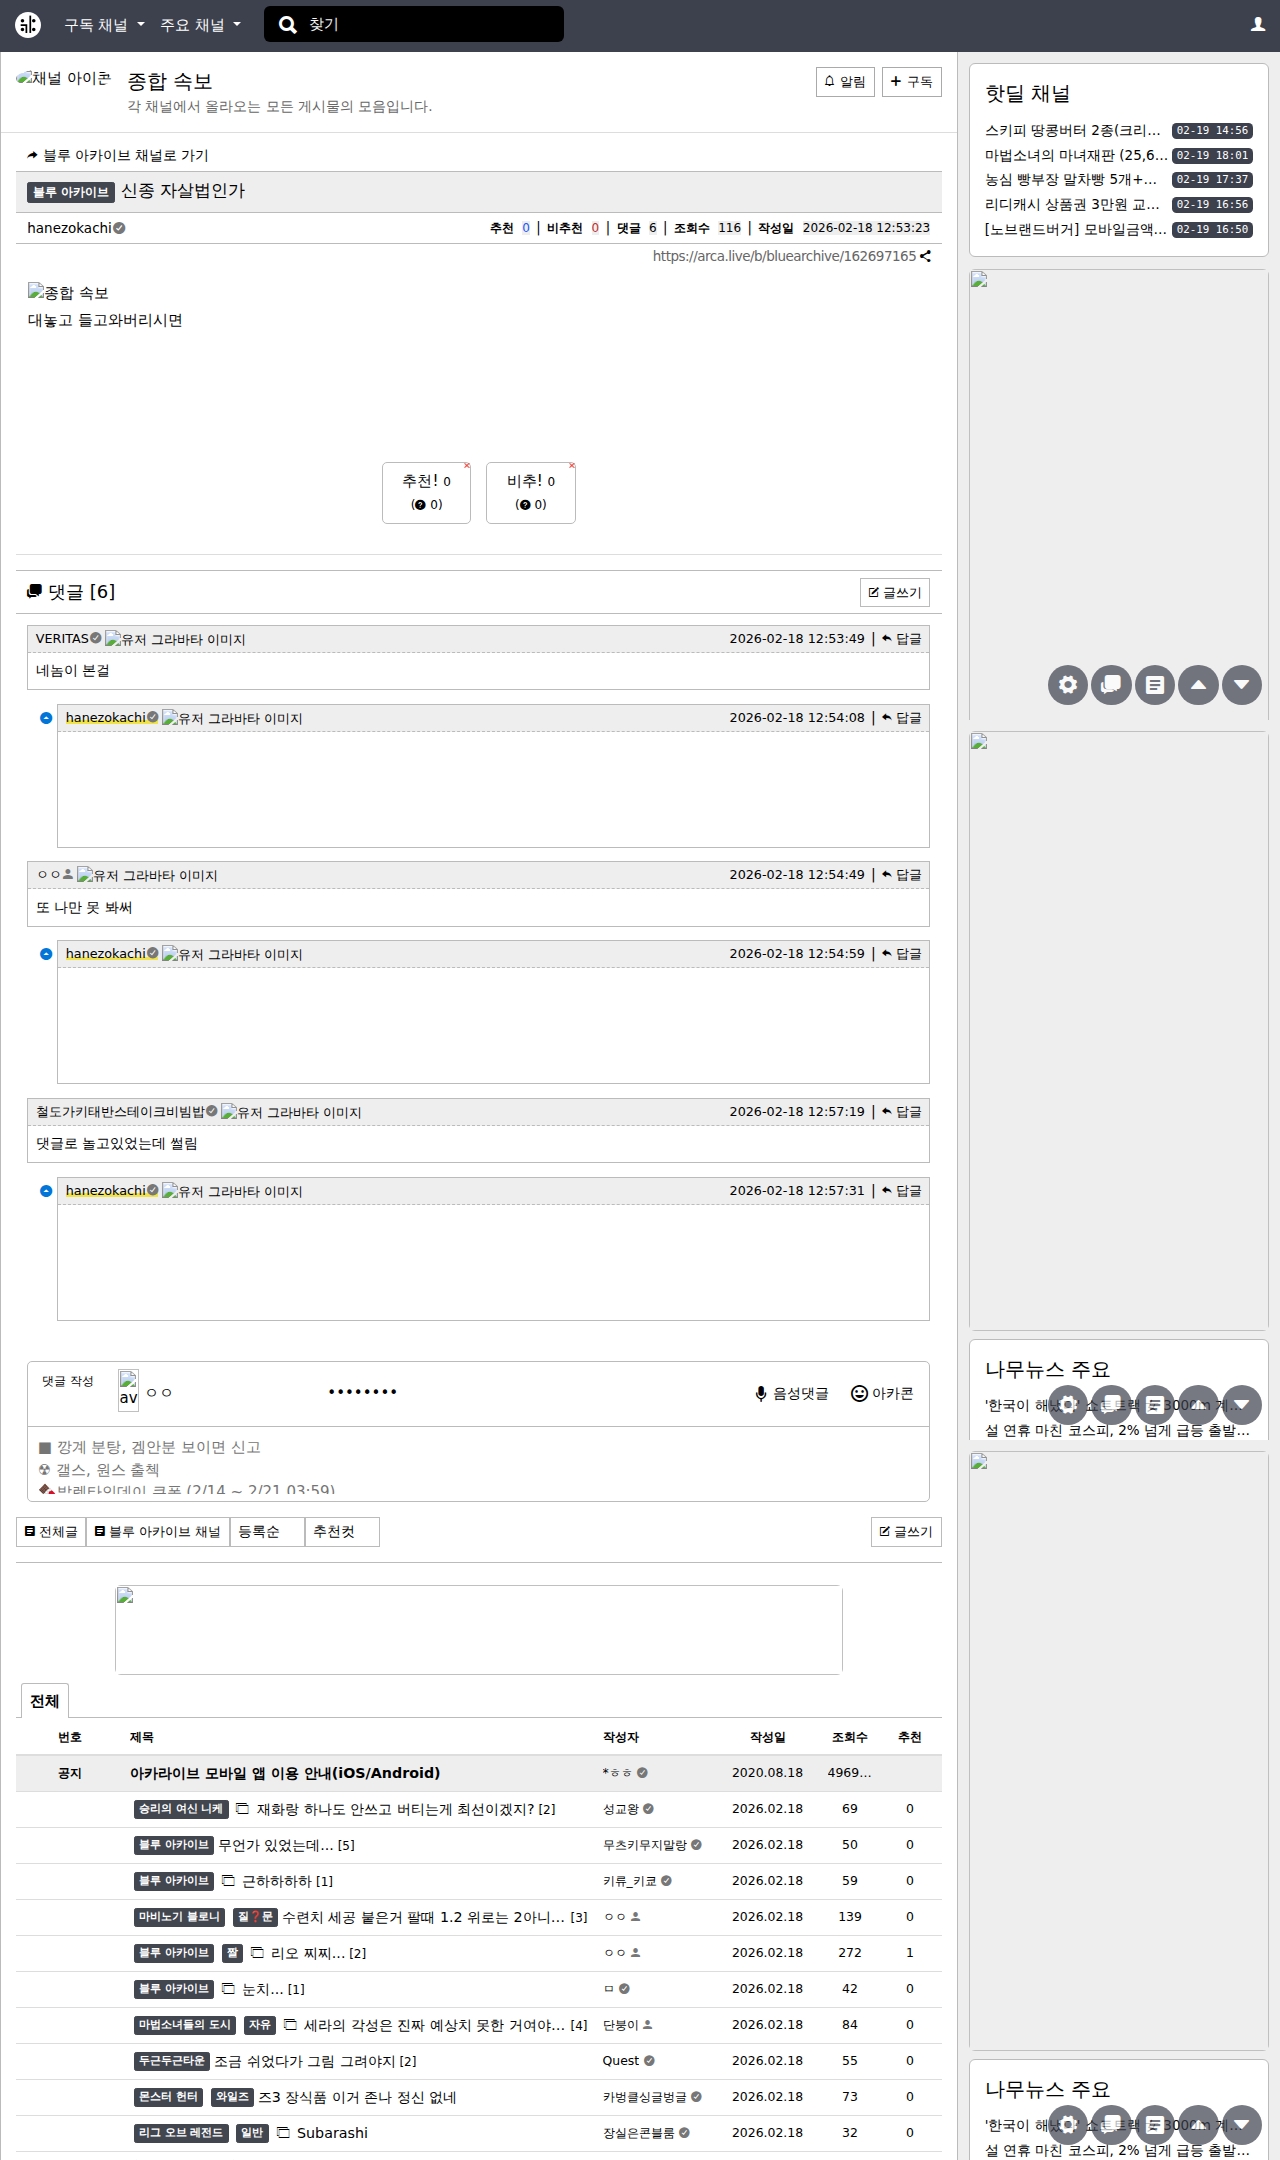Click the 승리의 여신 니케 category badge
Image resolution: width=1280 pixels, height=2160 pixels.
pyautogui.click(x=181, y=1809)
